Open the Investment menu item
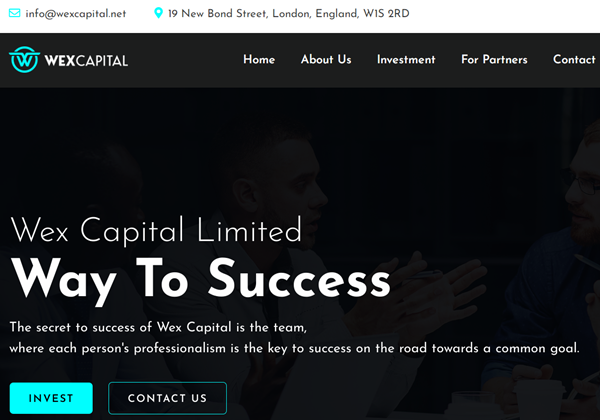 click(x=406, y=60)
